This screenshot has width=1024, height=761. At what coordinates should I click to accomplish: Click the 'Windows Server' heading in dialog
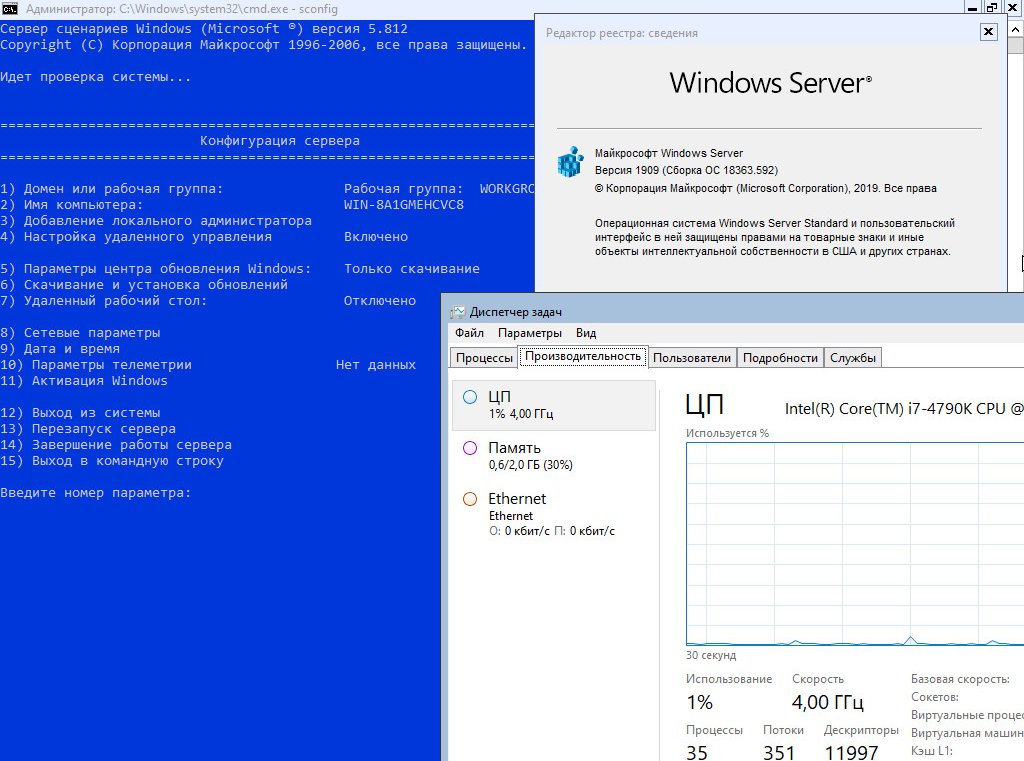pos(771,84)
